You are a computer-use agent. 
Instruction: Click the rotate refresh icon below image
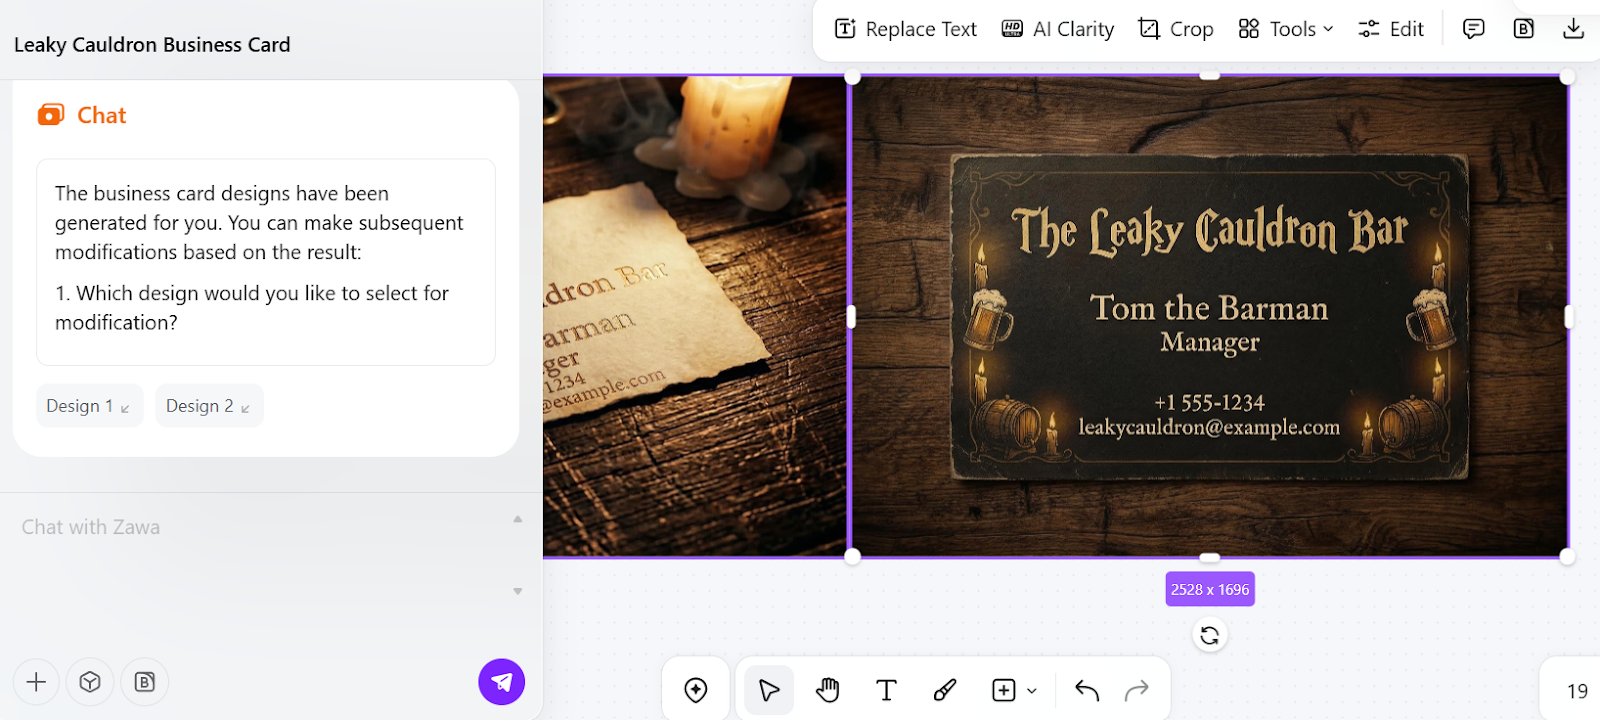point(1209,635)
